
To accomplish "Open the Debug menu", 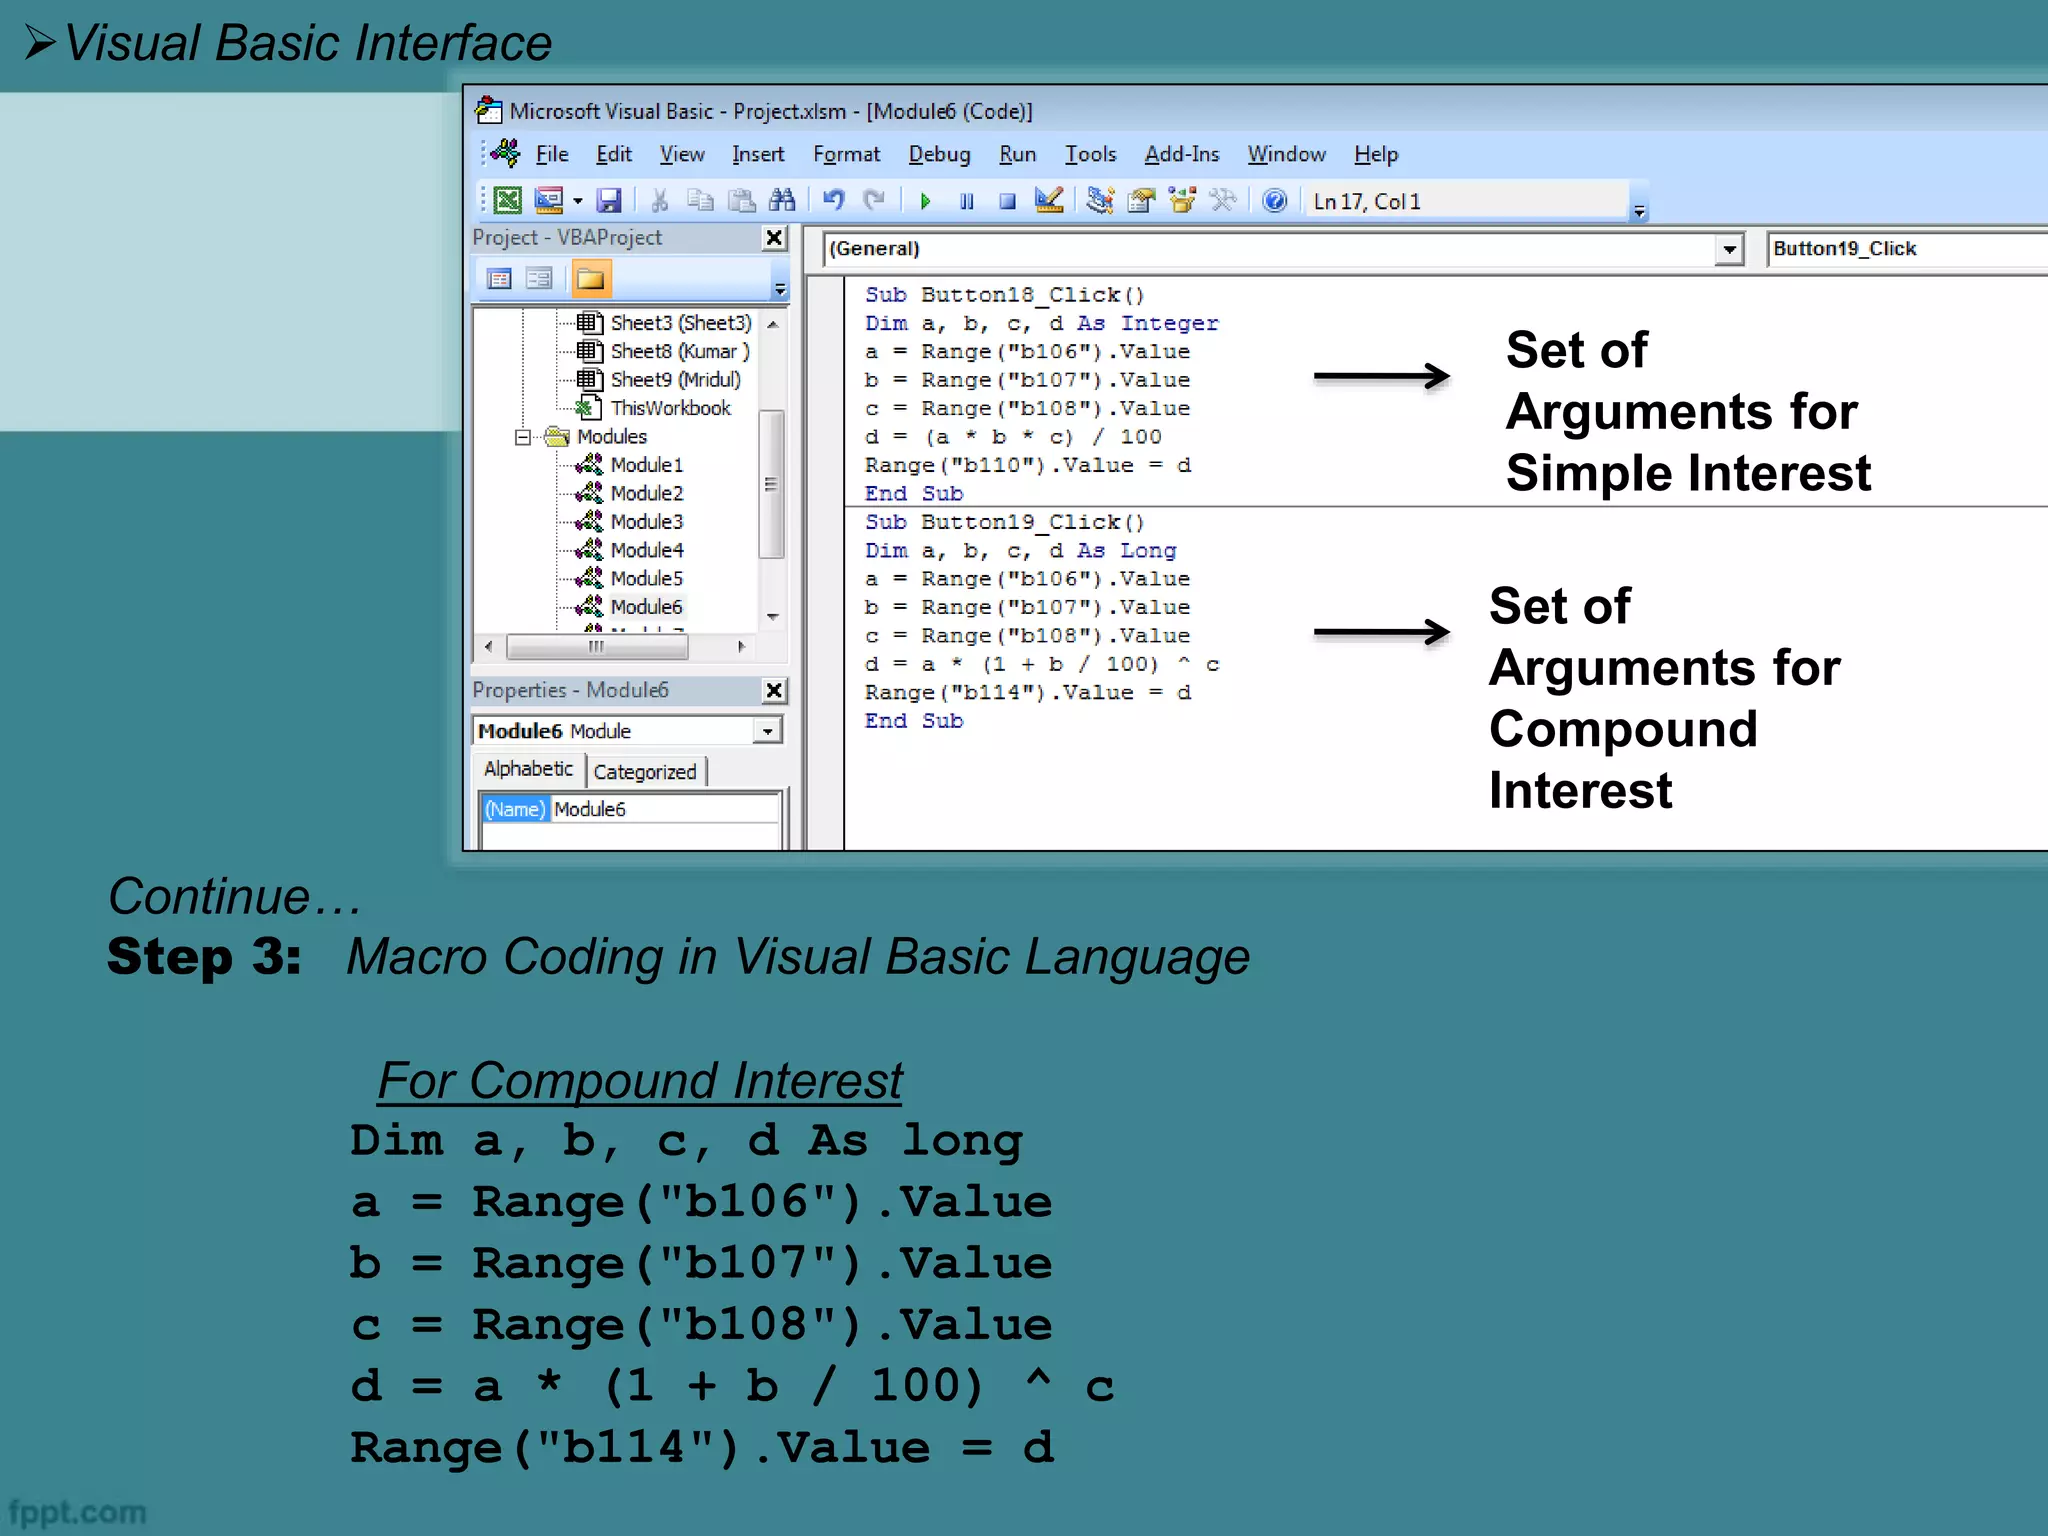I will point(938,154).
